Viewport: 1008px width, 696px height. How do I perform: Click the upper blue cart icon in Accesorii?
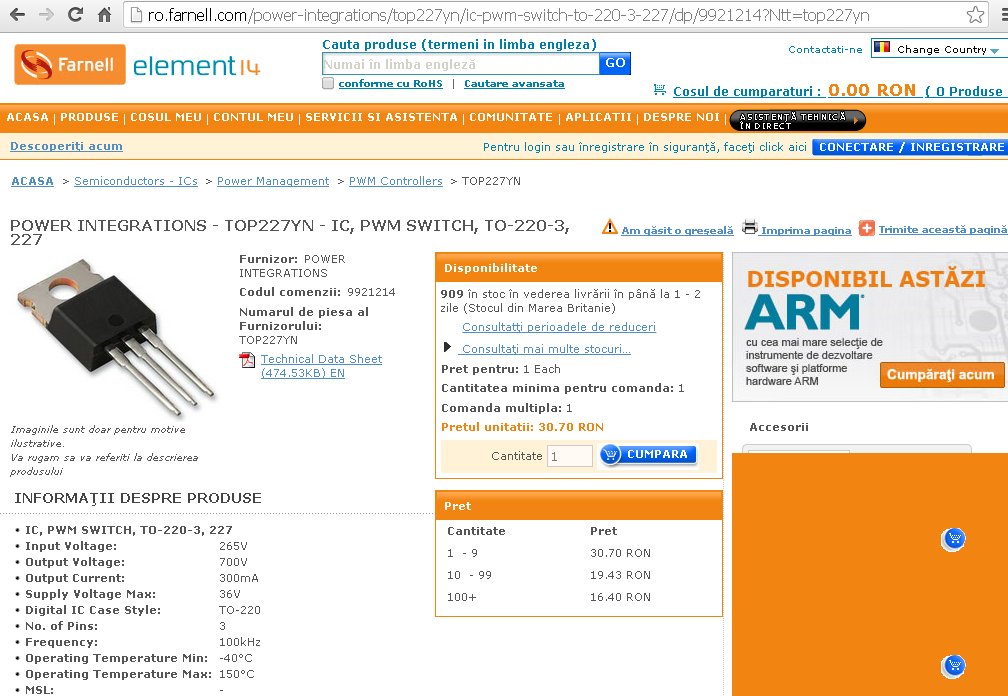[953, 539]
